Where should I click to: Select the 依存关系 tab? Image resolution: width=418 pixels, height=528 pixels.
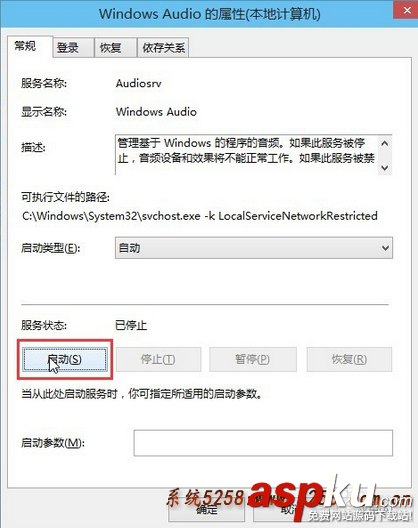click(163, 47)
